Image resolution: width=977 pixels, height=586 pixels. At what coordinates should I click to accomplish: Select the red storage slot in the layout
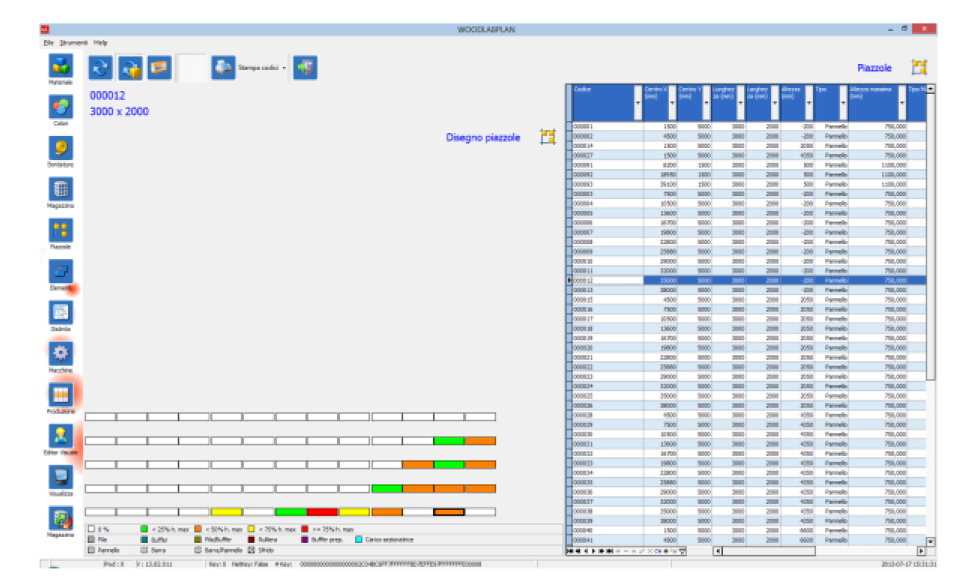[322, 512]
